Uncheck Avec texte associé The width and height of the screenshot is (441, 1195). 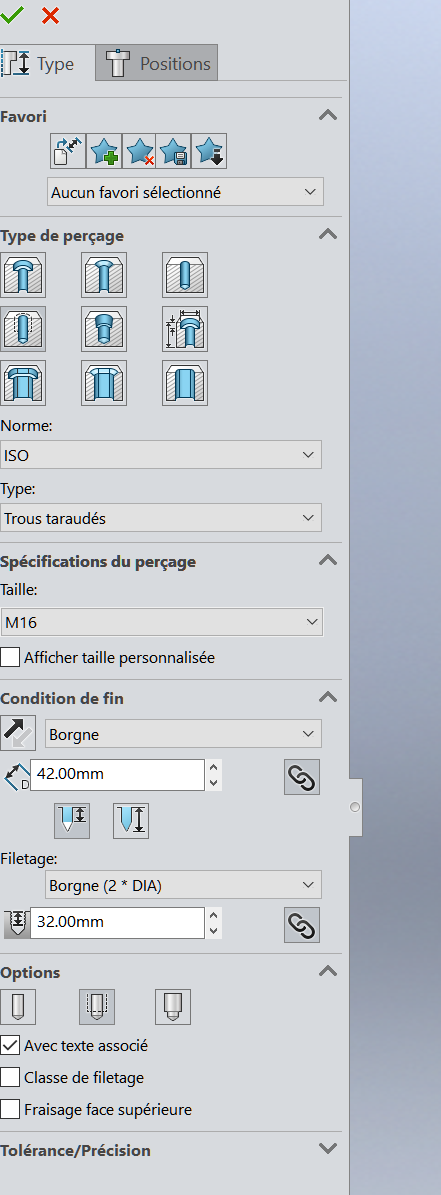point(10,1046)
